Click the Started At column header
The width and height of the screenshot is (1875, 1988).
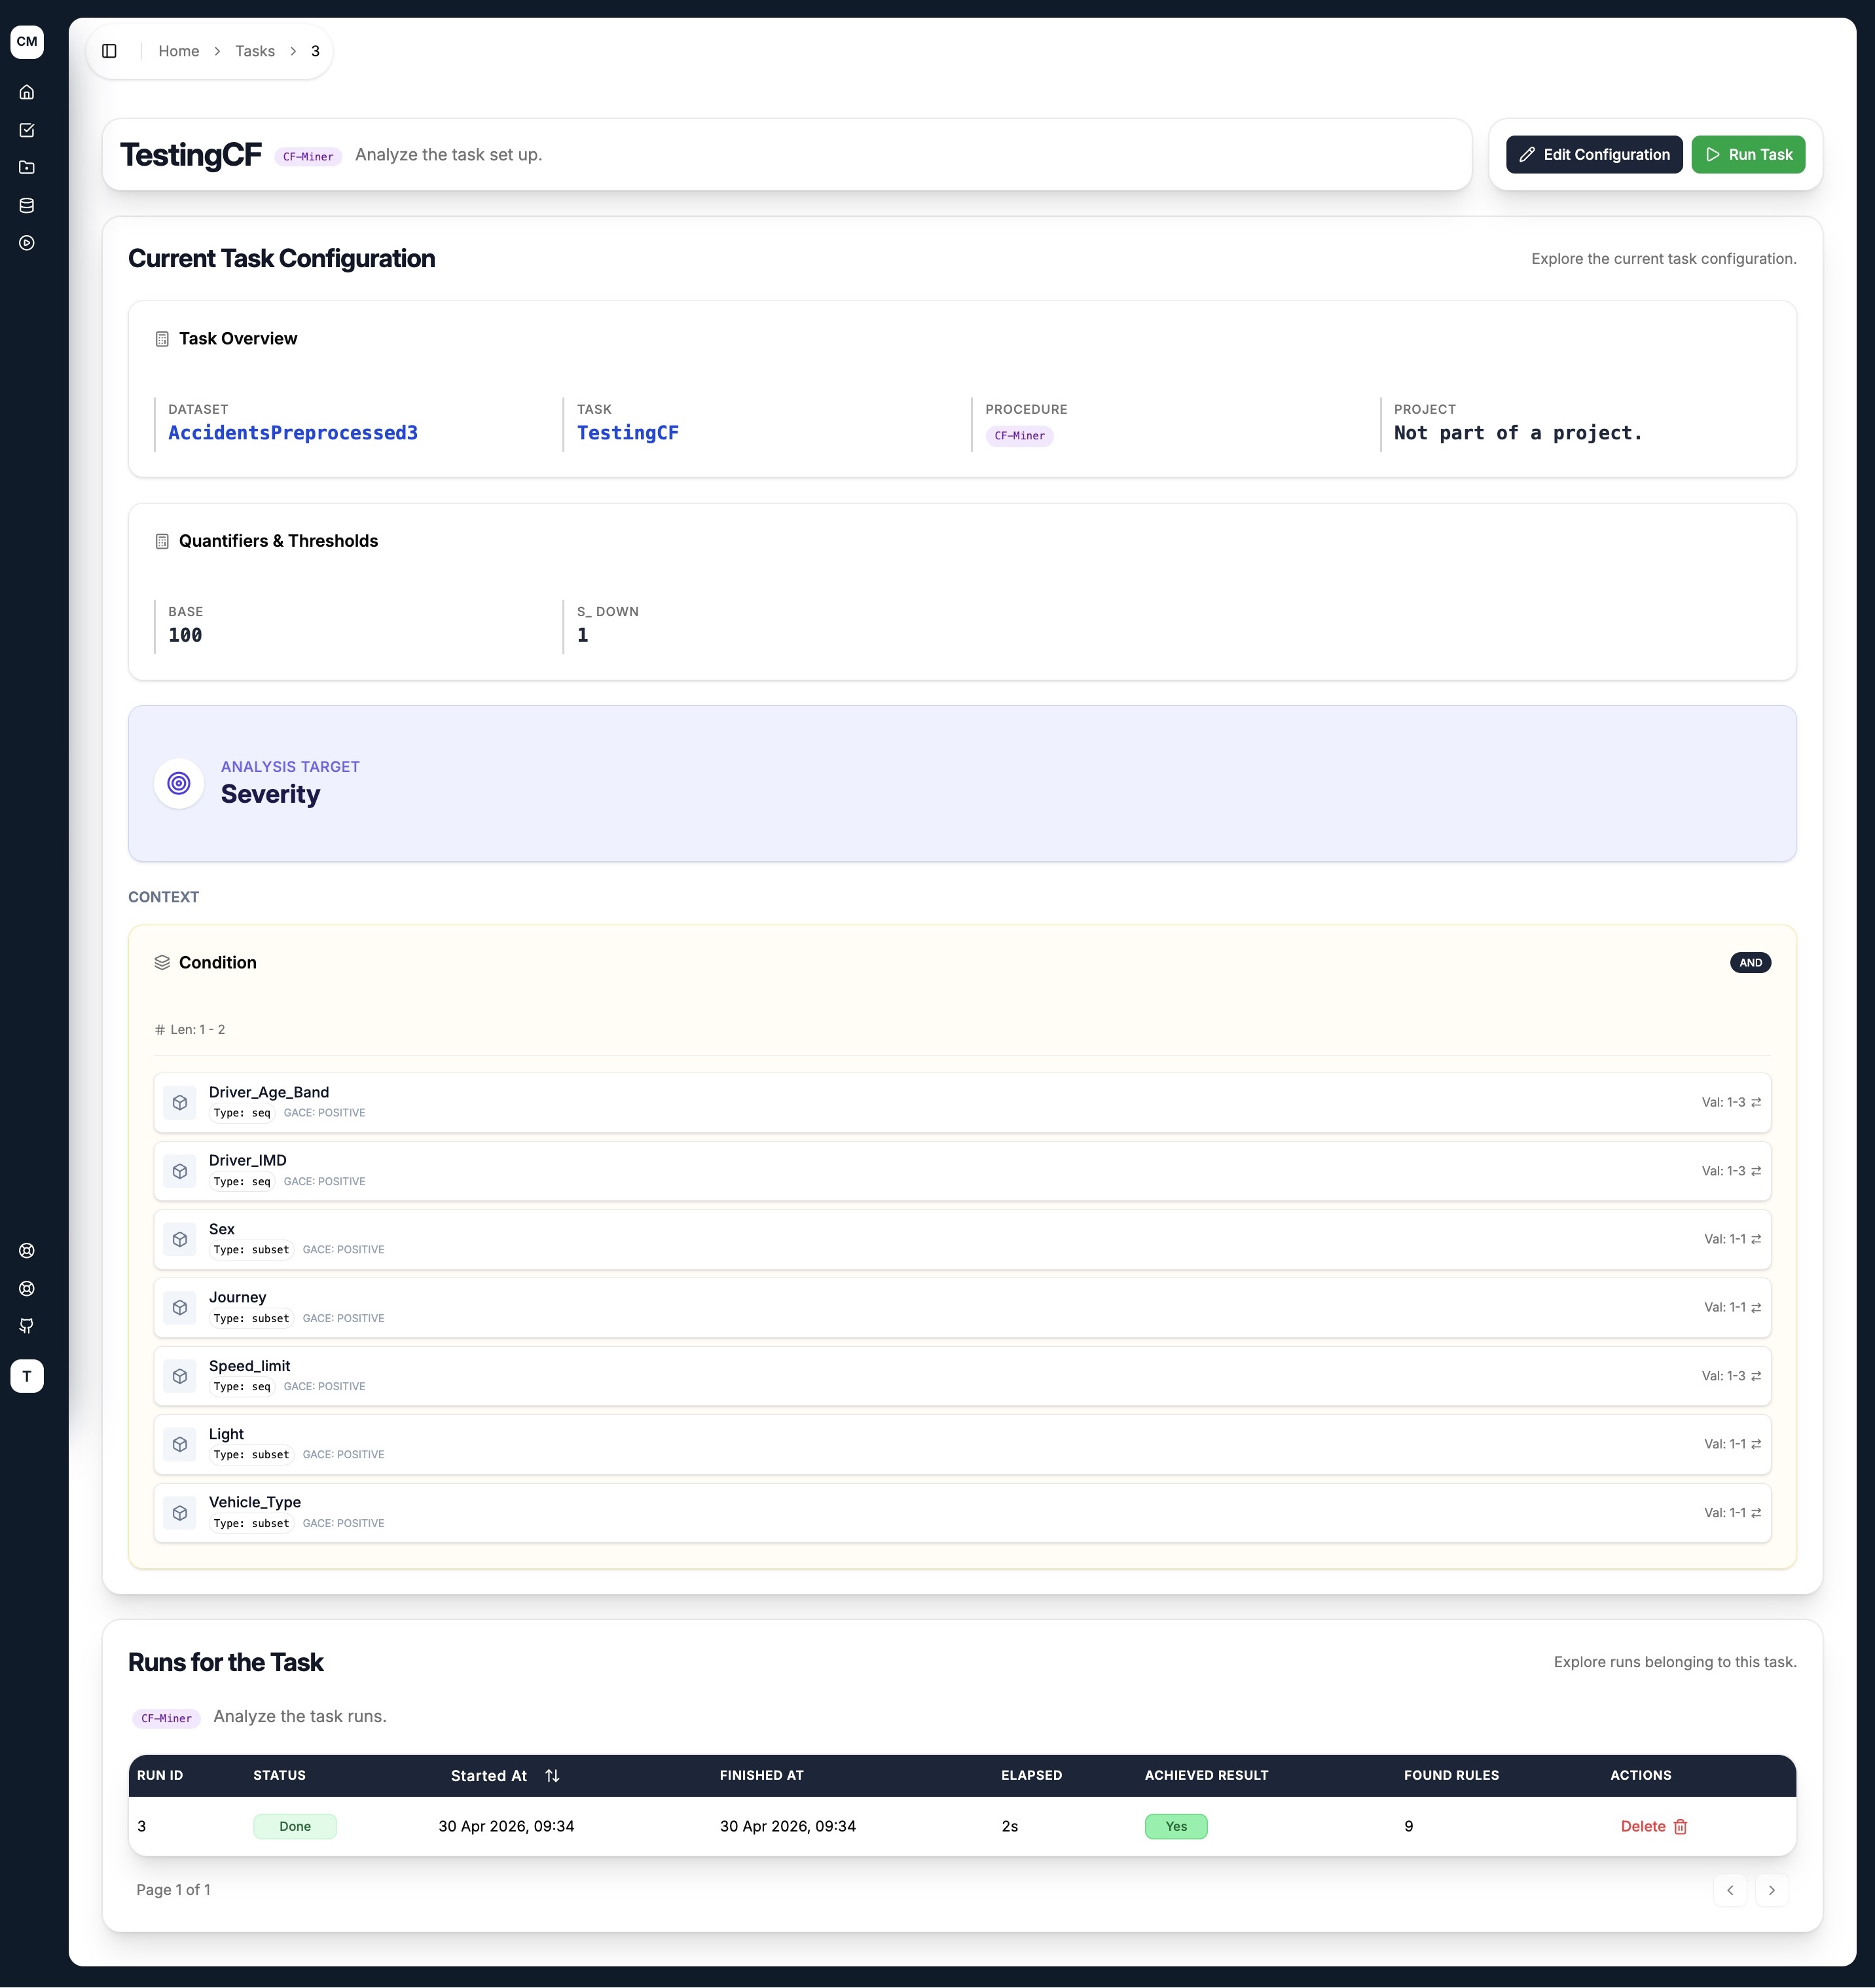[505, 1775]
